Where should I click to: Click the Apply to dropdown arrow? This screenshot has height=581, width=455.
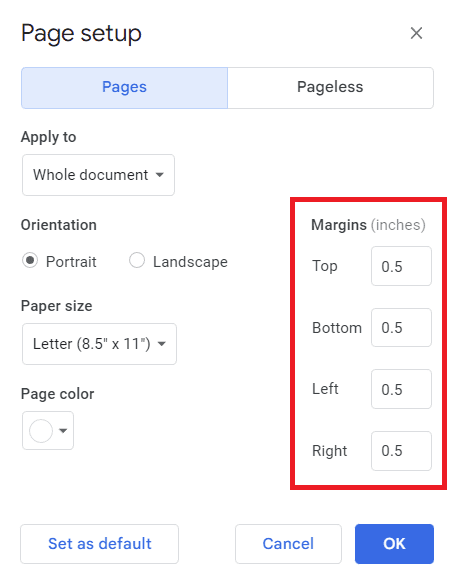point(160,175)
